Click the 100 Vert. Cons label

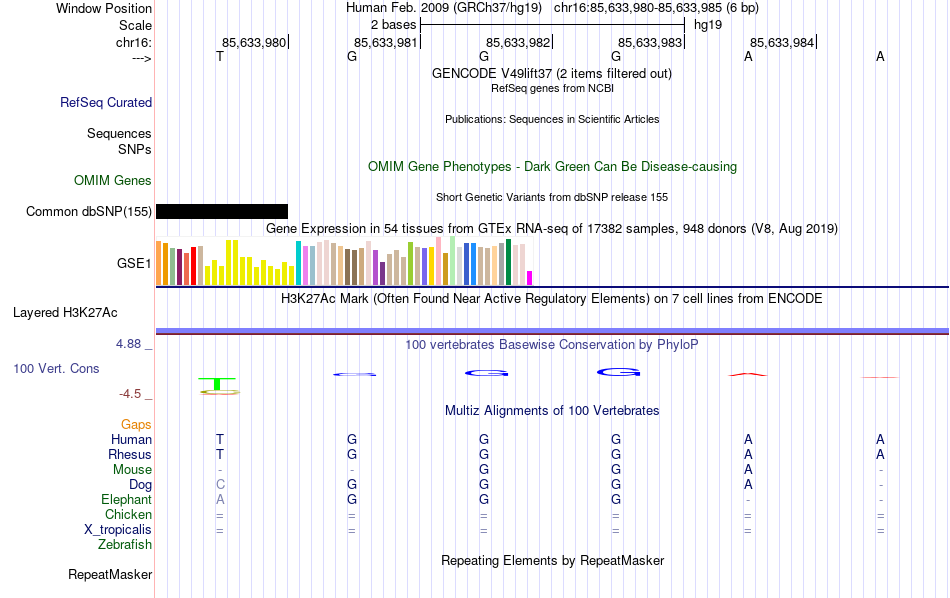click(56, 368)
